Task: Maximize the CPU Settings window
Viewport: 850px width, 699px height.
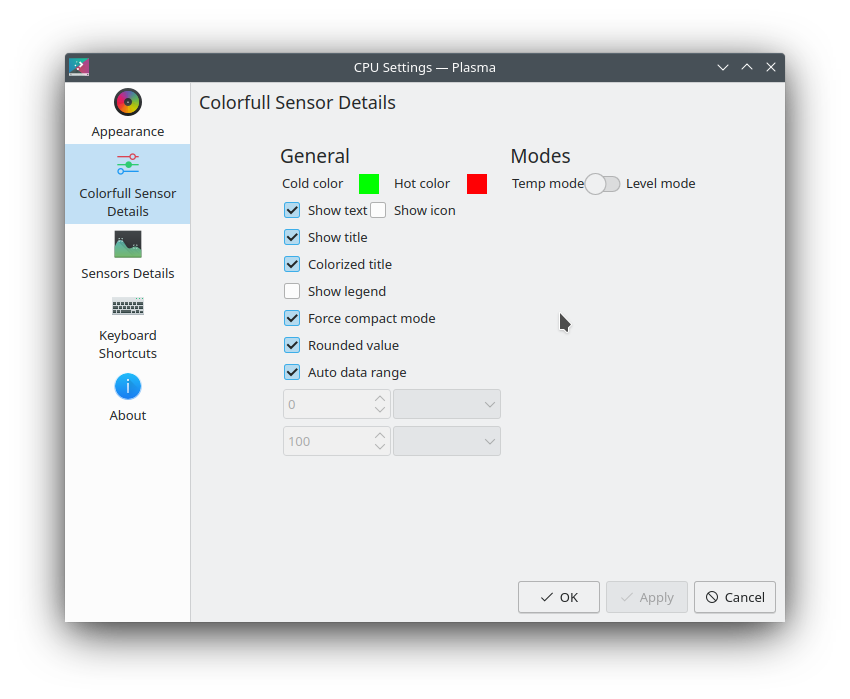Action: tap(747, 67)
